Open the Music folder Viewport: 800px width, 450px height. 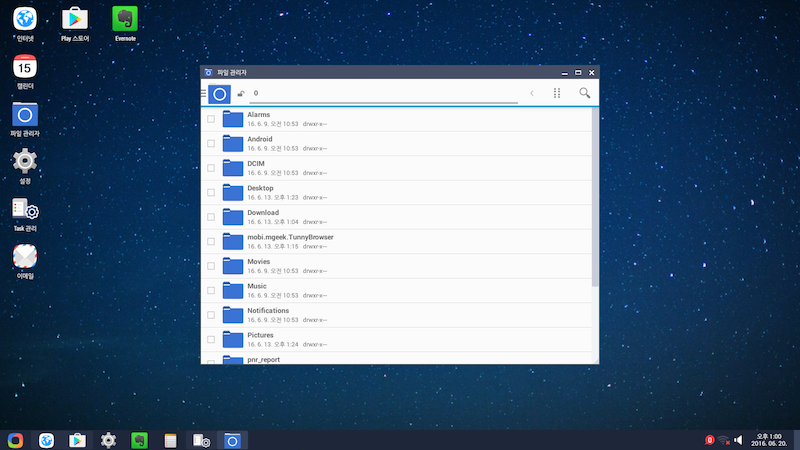[396, 290]
